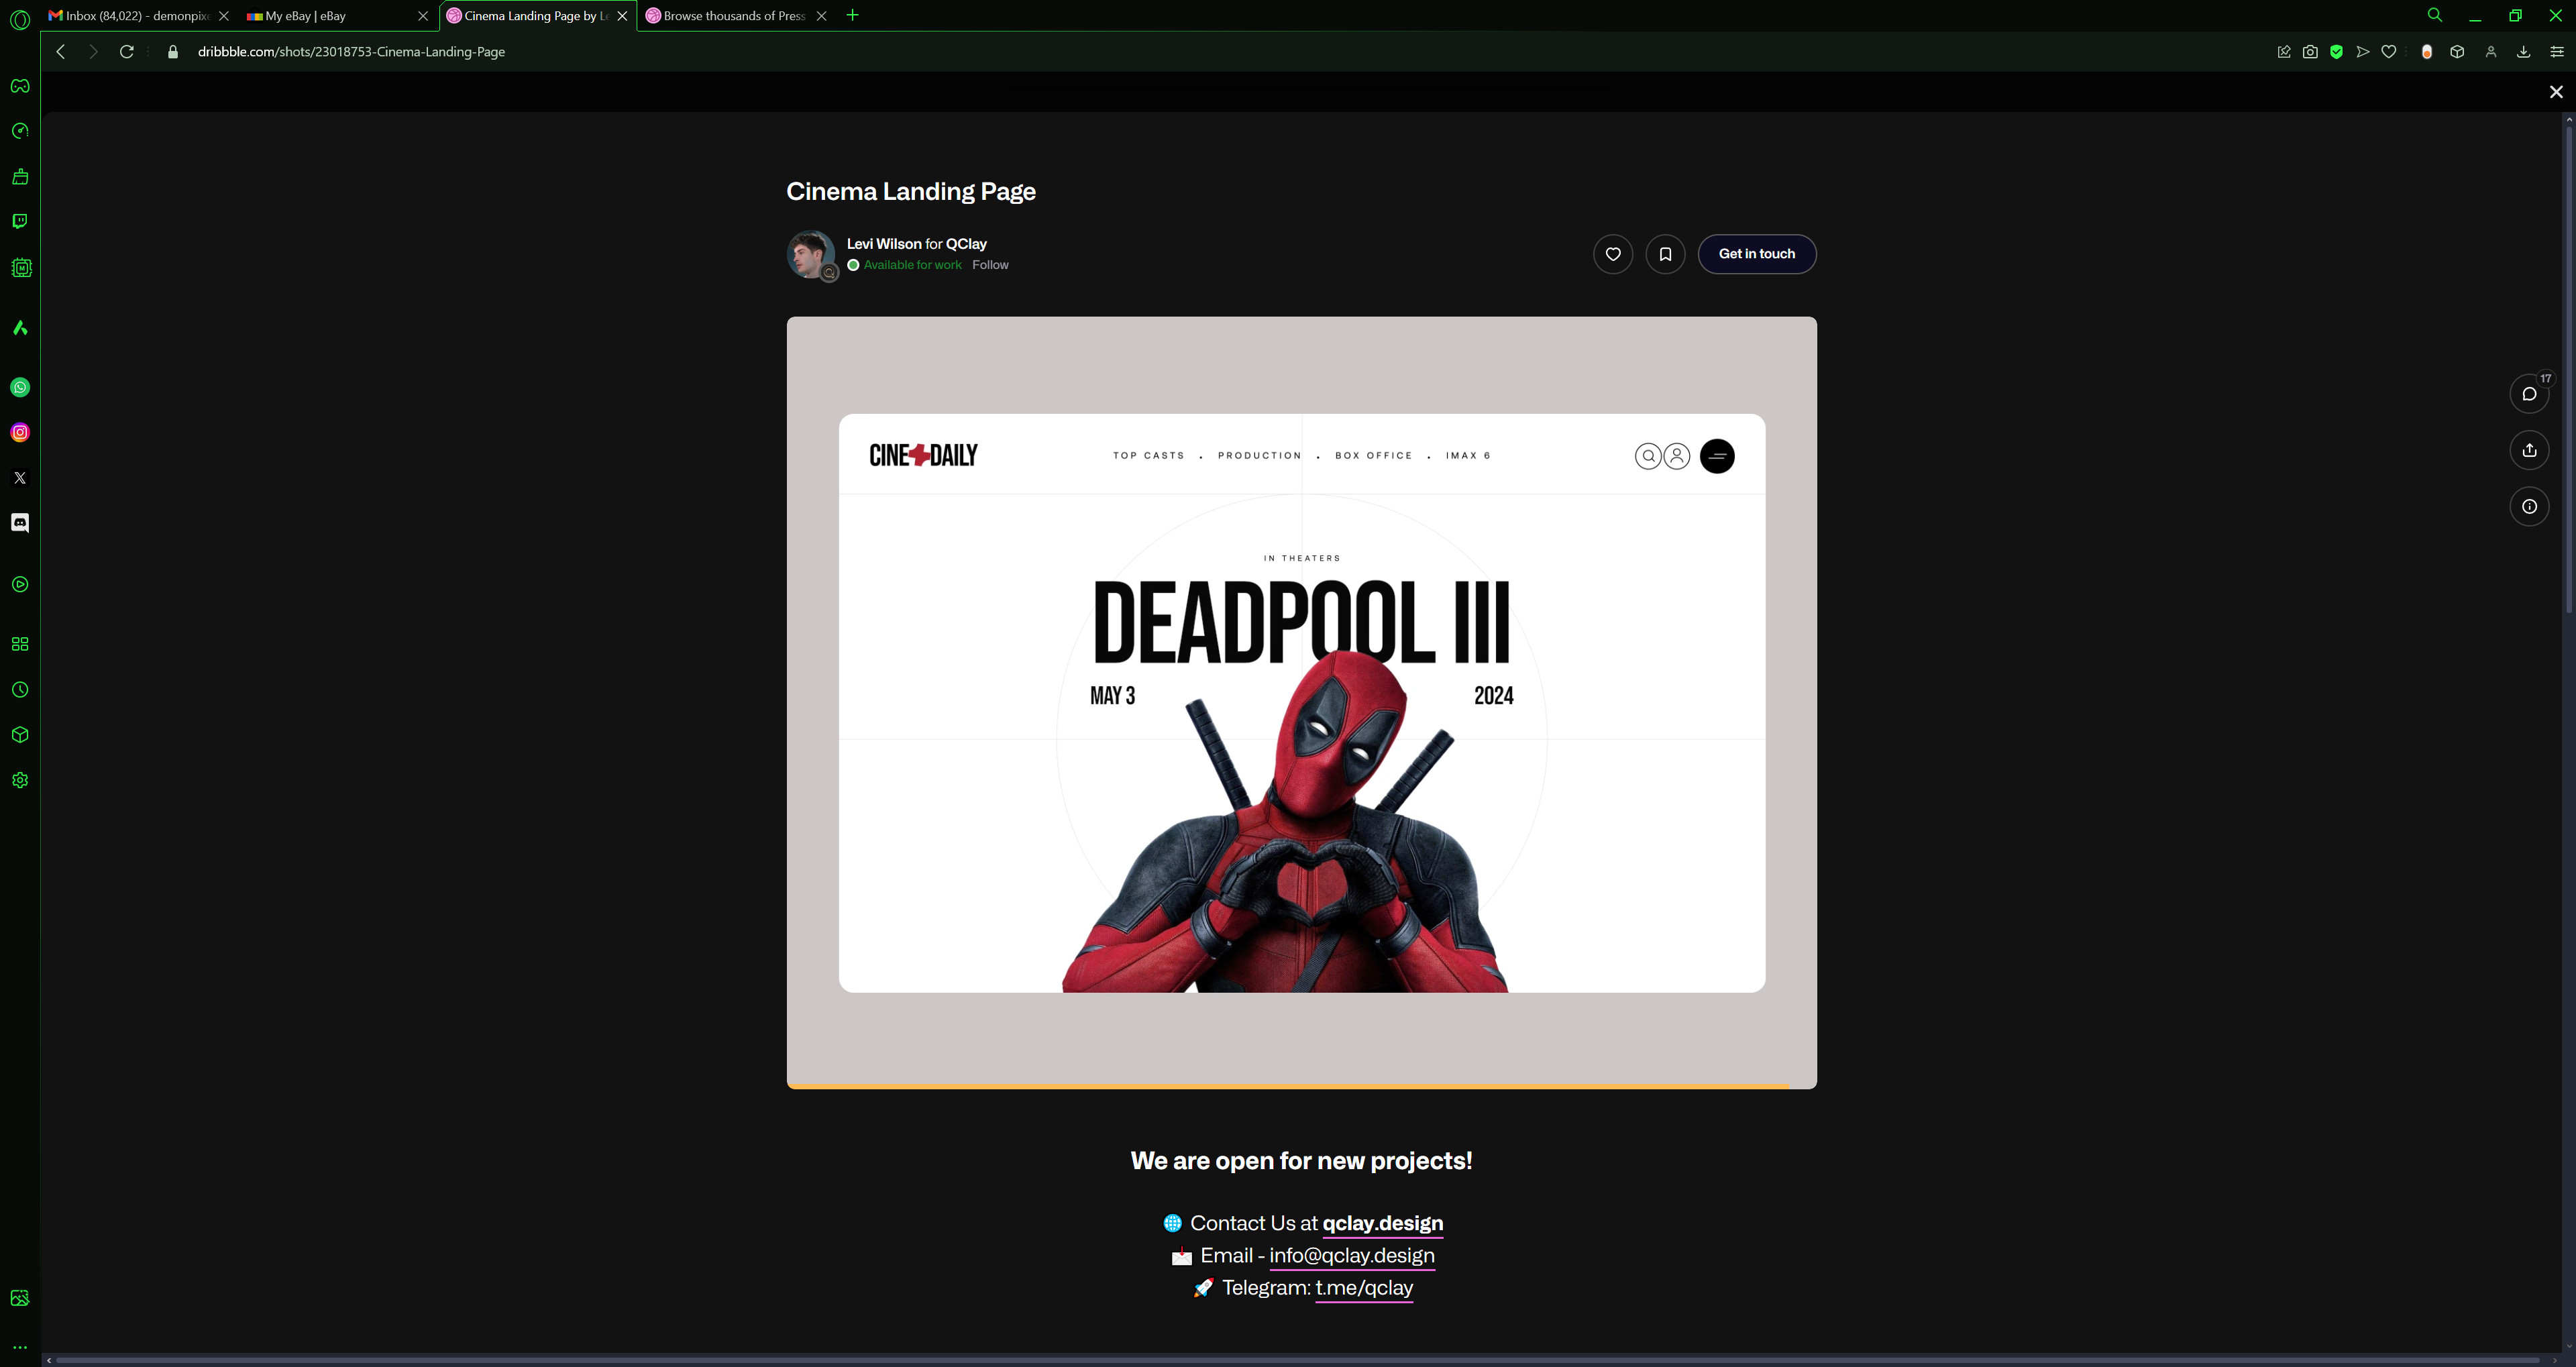Open the shot details info icon
The width and height of the screenshot is (2576, 1367).
2529,507
